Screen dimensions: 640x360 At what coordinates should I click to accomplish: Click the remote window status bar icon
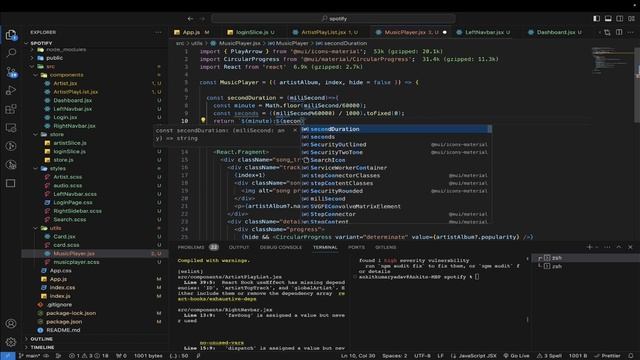pyautogui.click(x=7, y=356)
